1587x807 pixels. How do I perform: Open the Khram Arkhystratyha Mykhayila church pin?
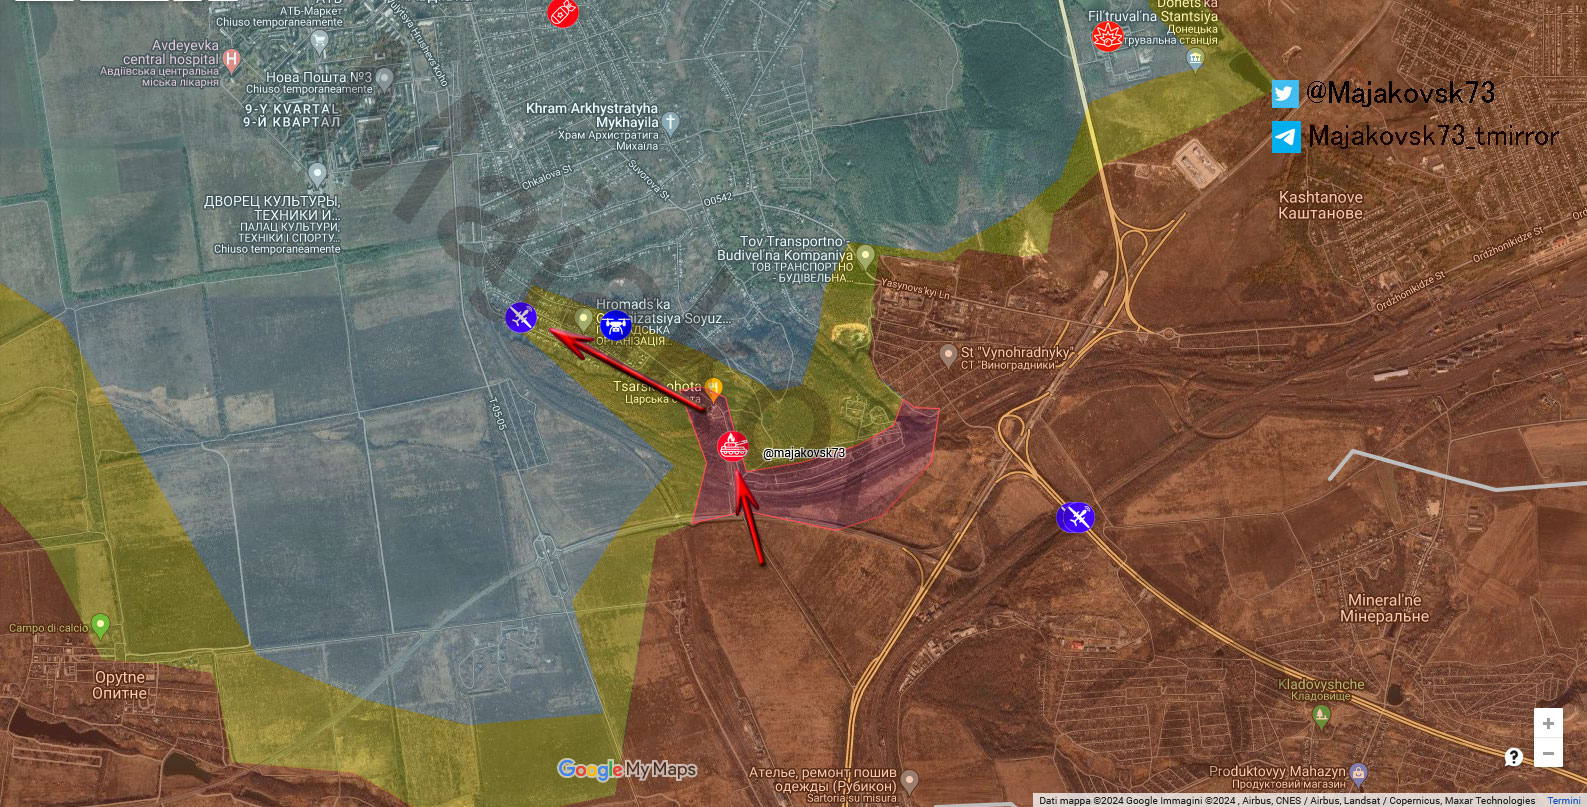point(671,122)
